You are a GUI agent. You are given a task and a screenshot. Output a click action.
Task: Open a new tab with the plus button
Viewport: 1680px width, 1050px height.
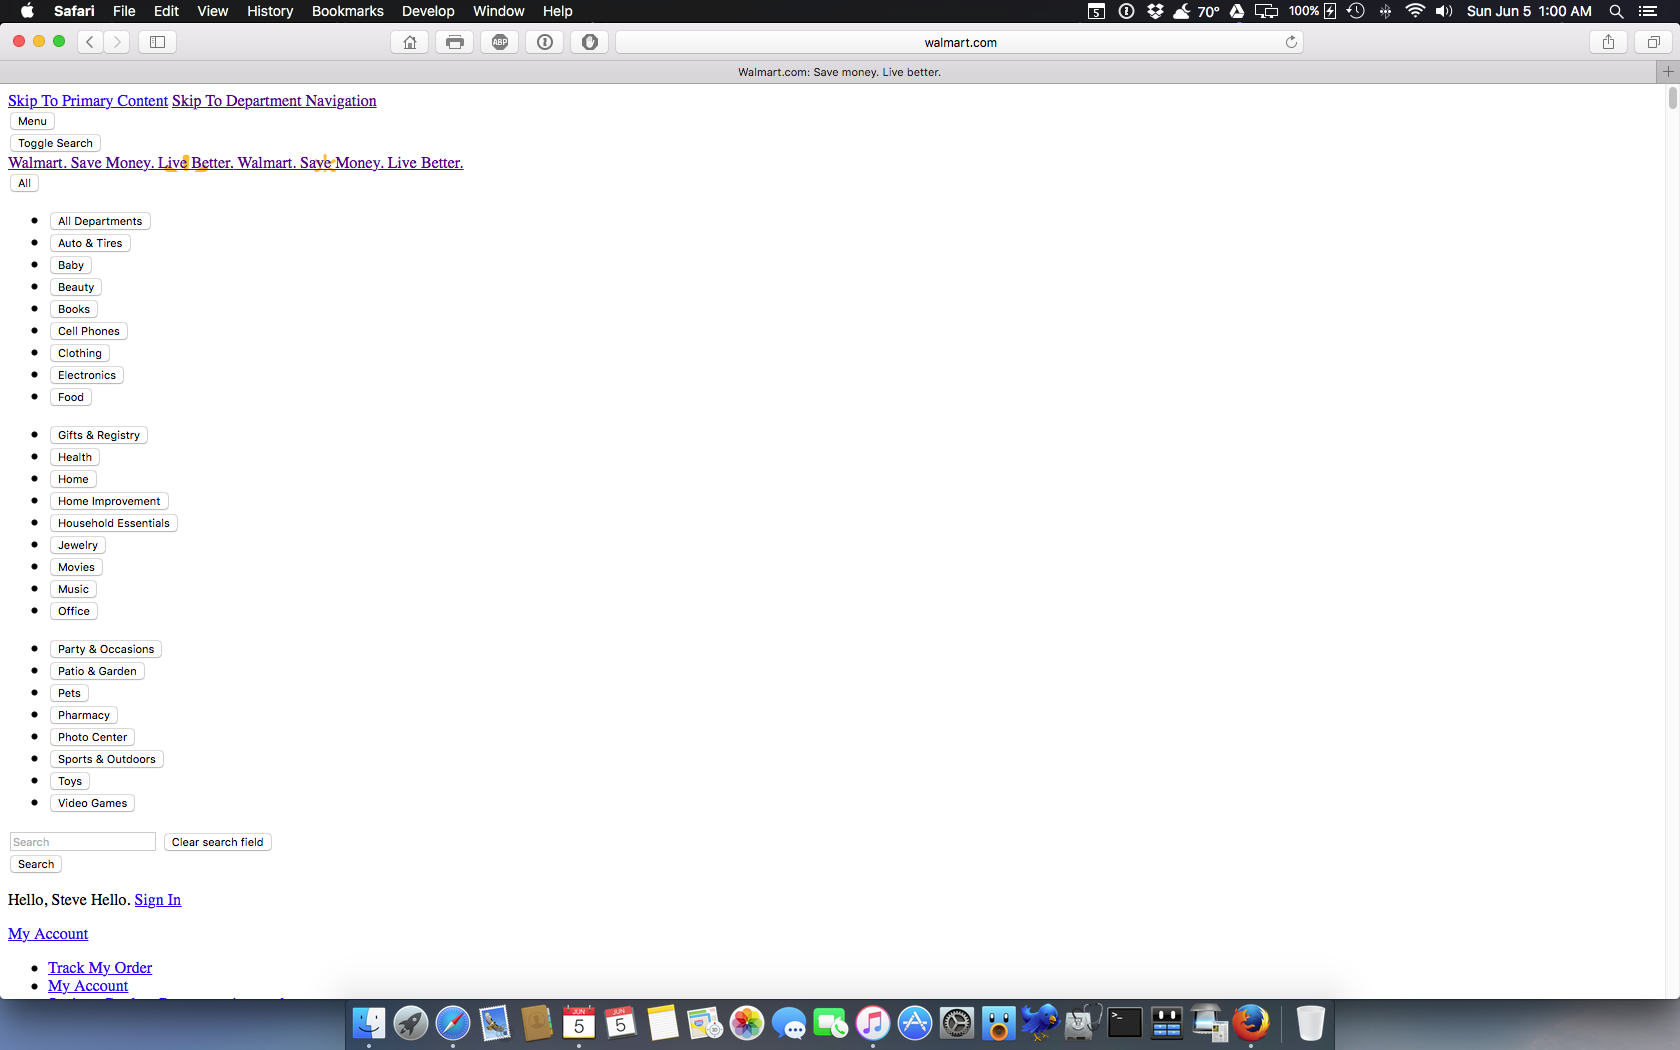[1668, 72]
